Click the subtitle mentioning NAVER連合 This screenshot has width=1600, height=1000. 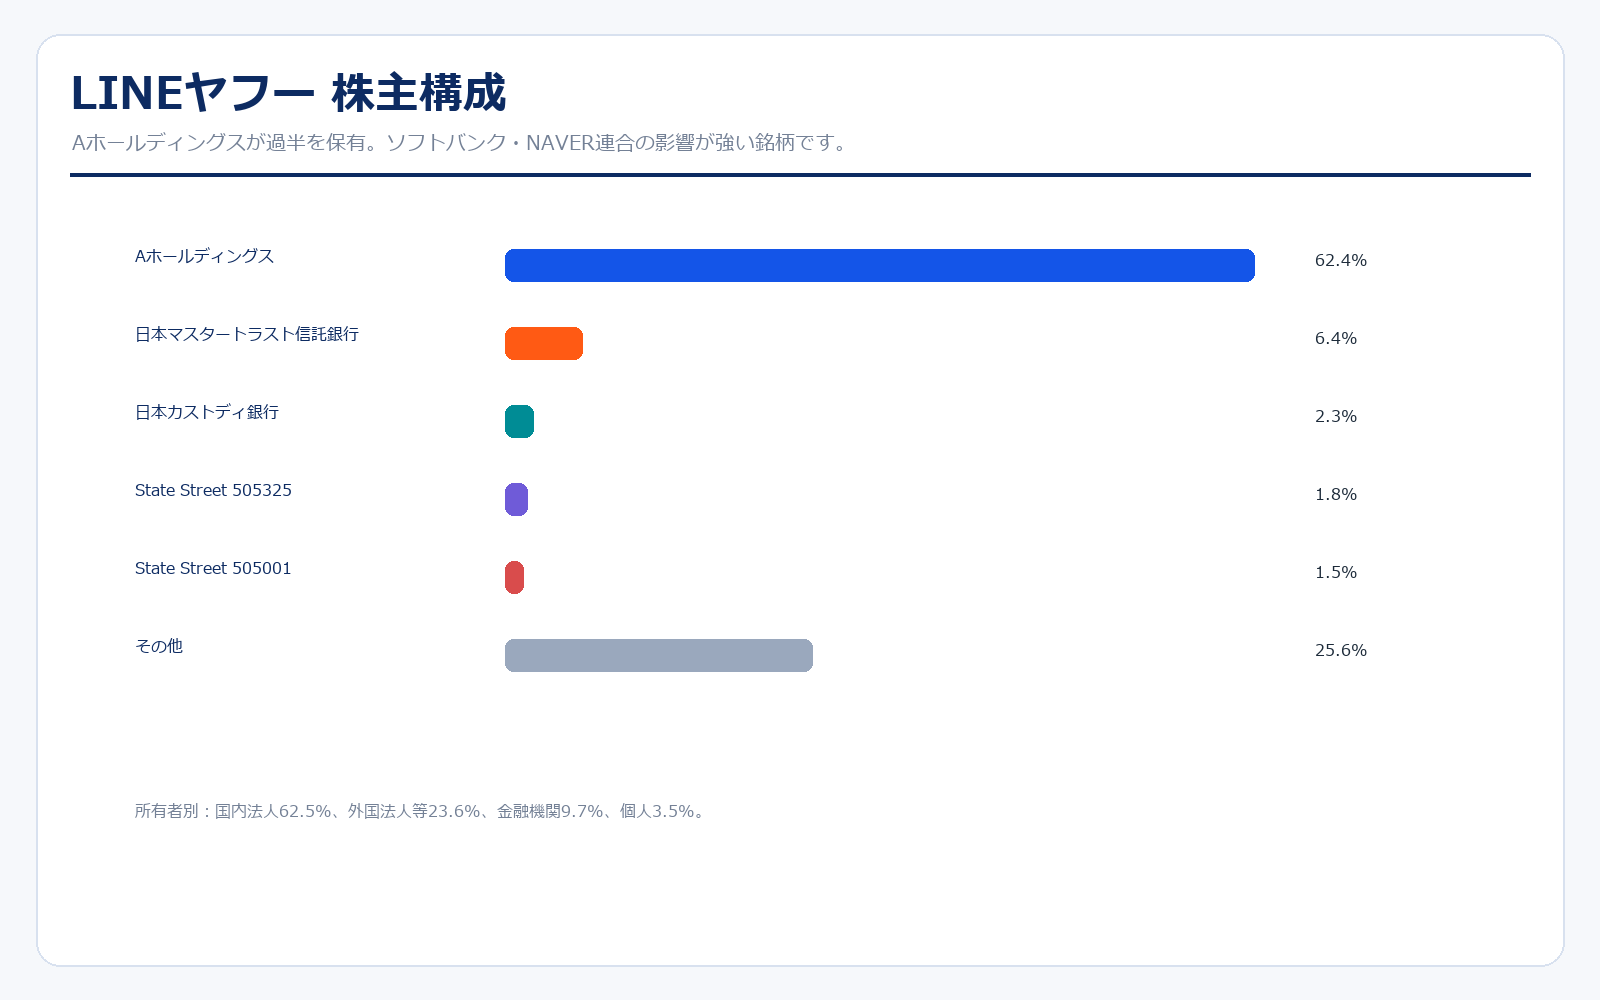click(x=461, y=142)
